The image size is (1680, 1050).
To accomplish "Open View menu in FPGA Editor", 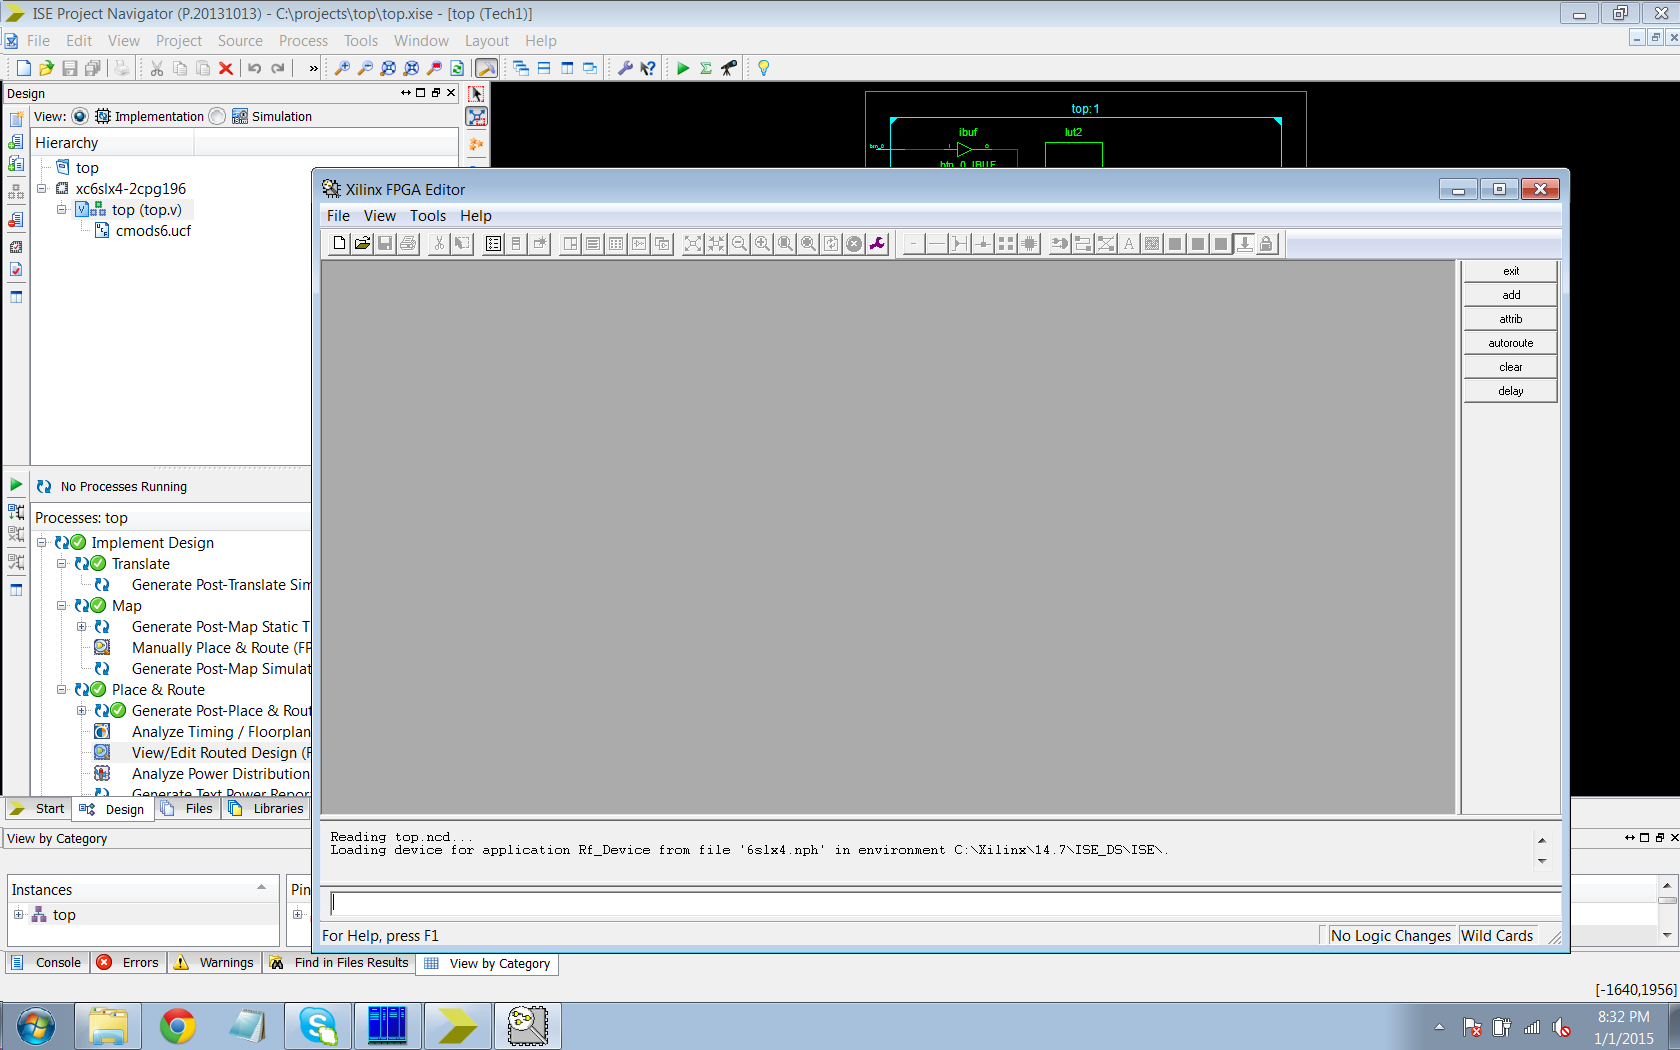I will (380, 216).
